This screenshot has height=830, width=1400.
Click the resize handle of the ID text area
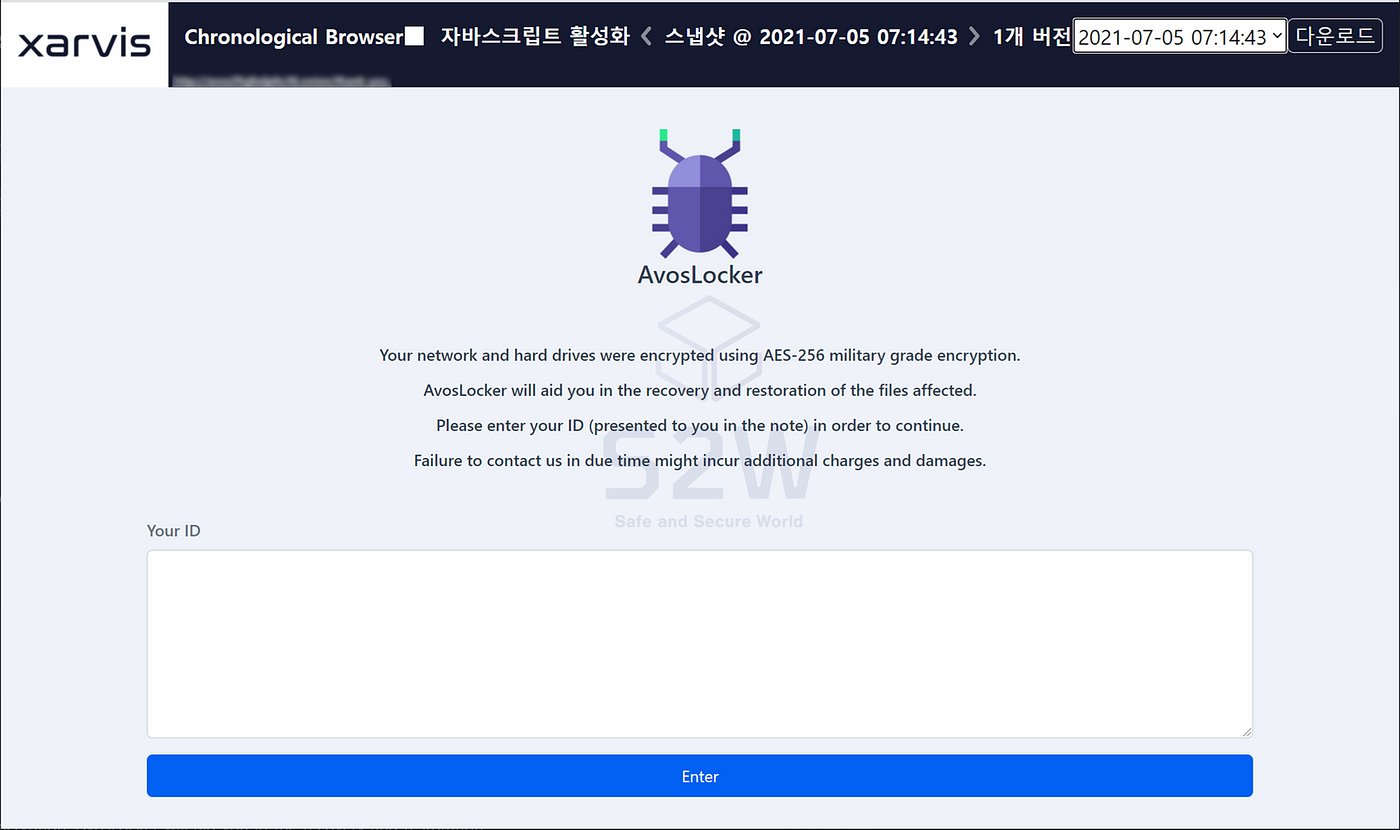1246,731
